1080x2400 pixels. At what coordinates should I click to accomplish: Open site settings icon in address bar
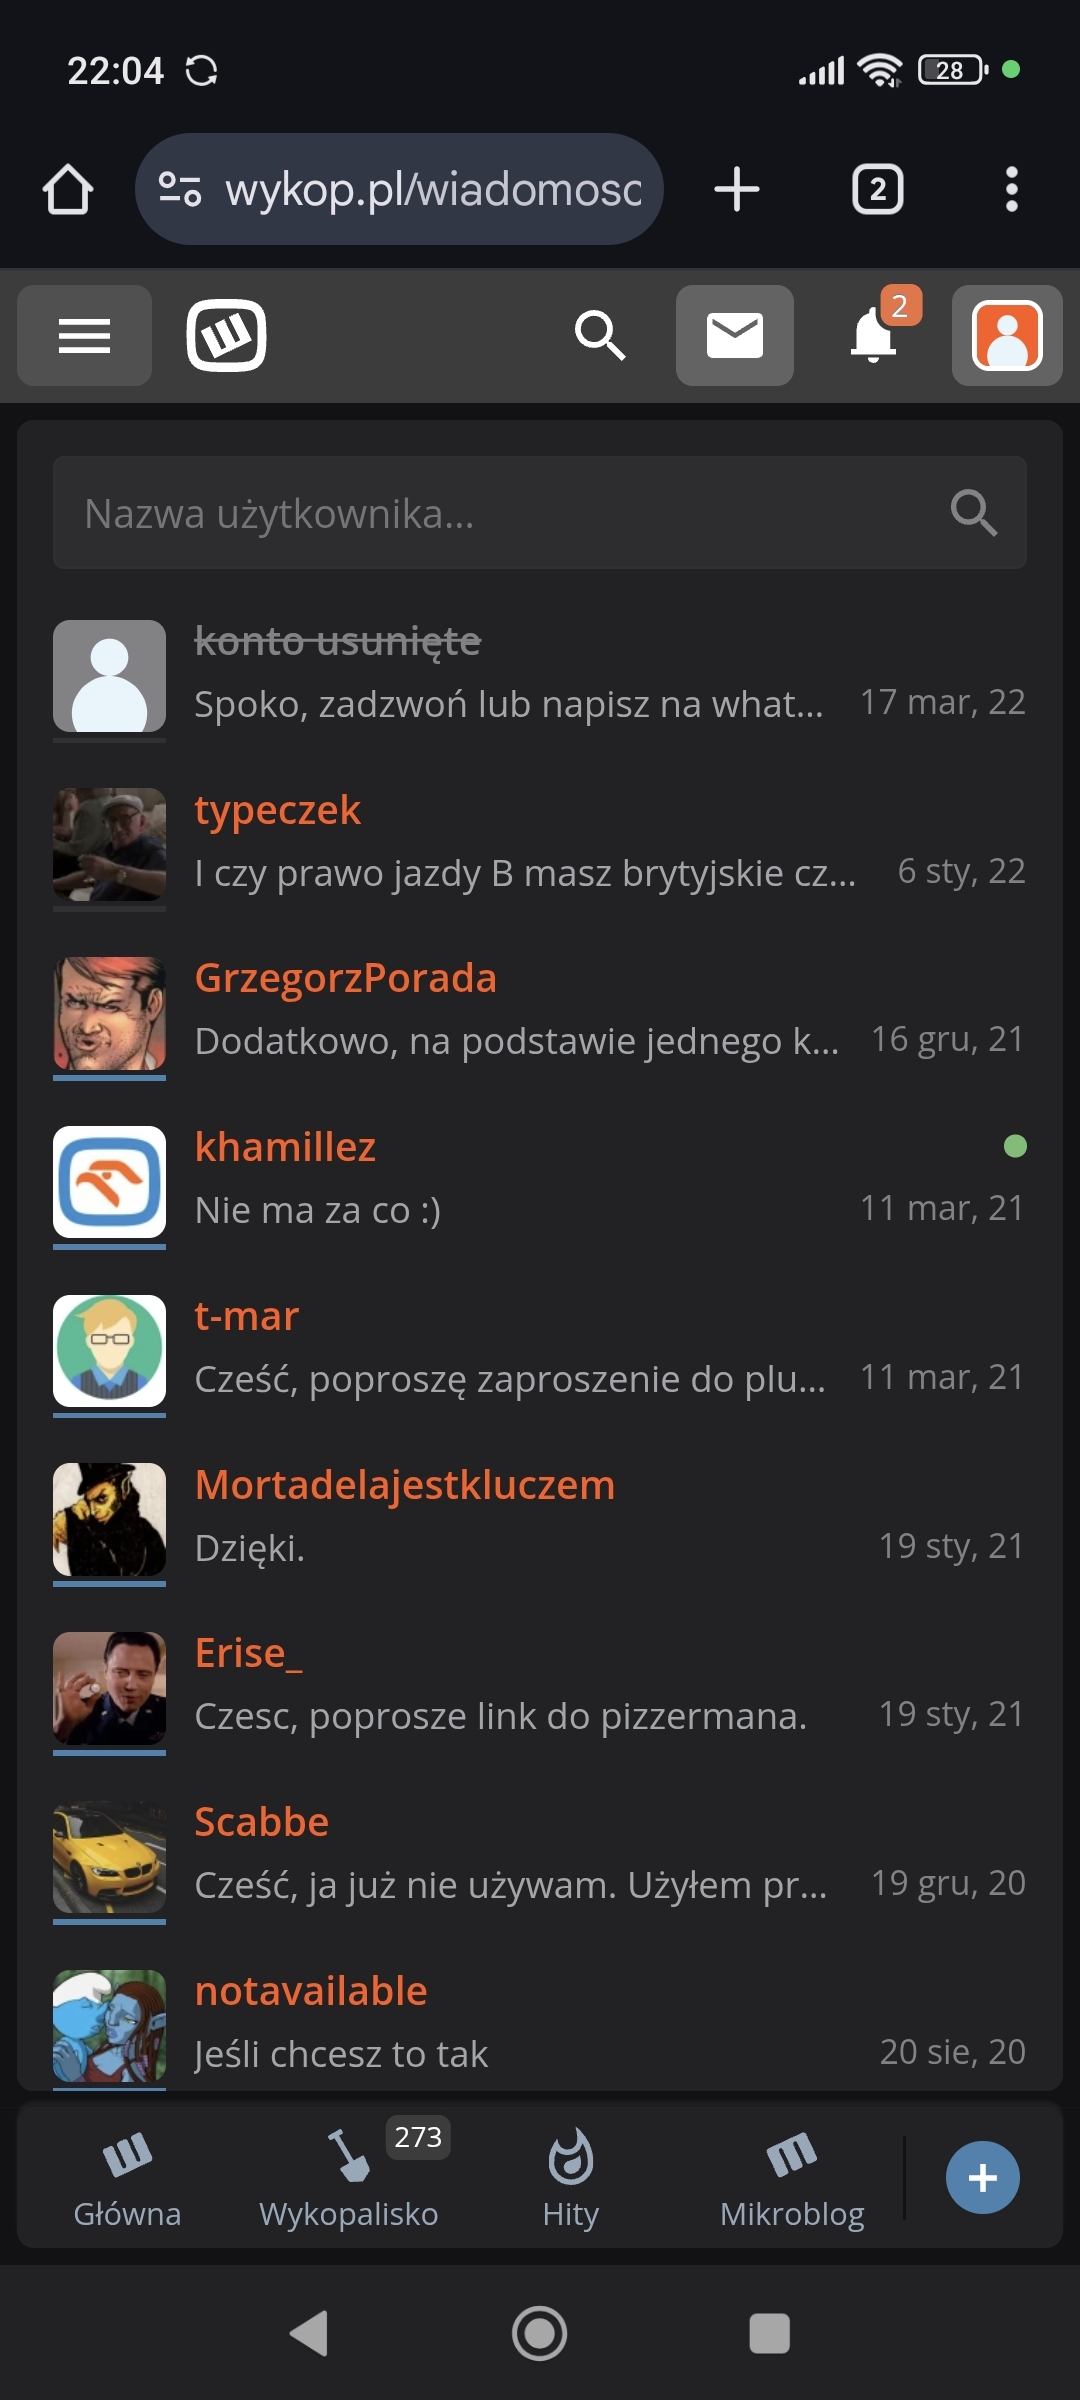(x=180, y=189)
